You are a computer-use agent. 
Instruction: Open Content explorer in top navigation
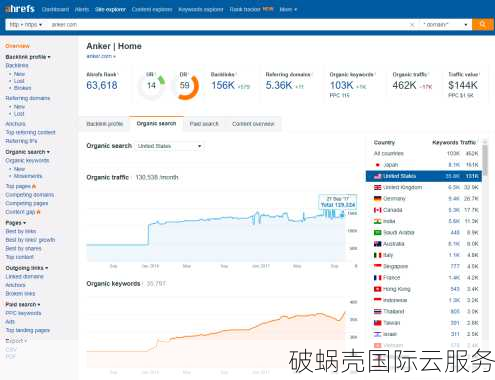[152, 9]
